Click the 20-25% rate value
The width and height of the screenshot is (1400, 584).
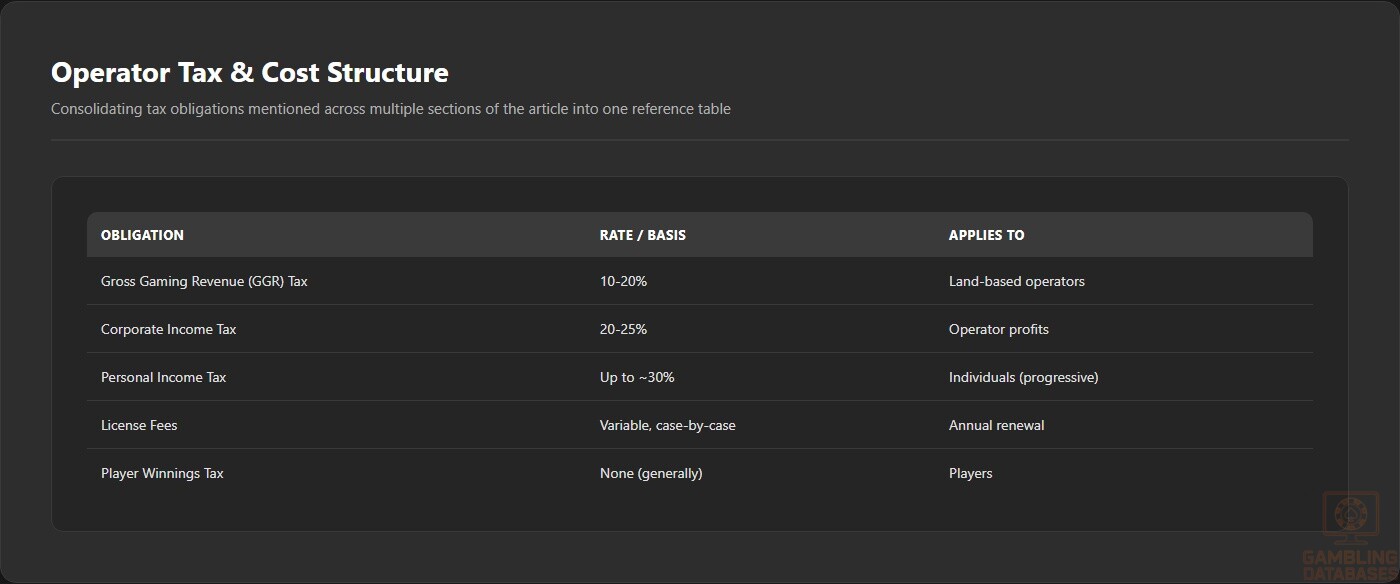click(624, 329)
